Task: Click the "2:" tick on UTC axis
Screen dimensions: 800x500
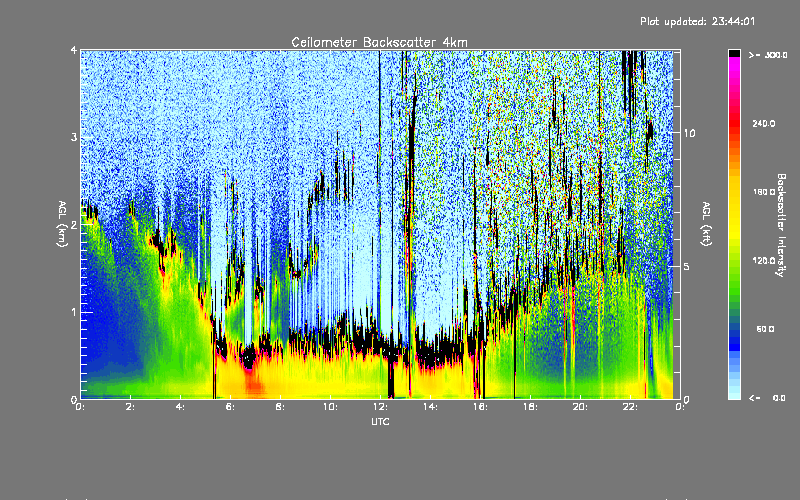Action: 130,407
